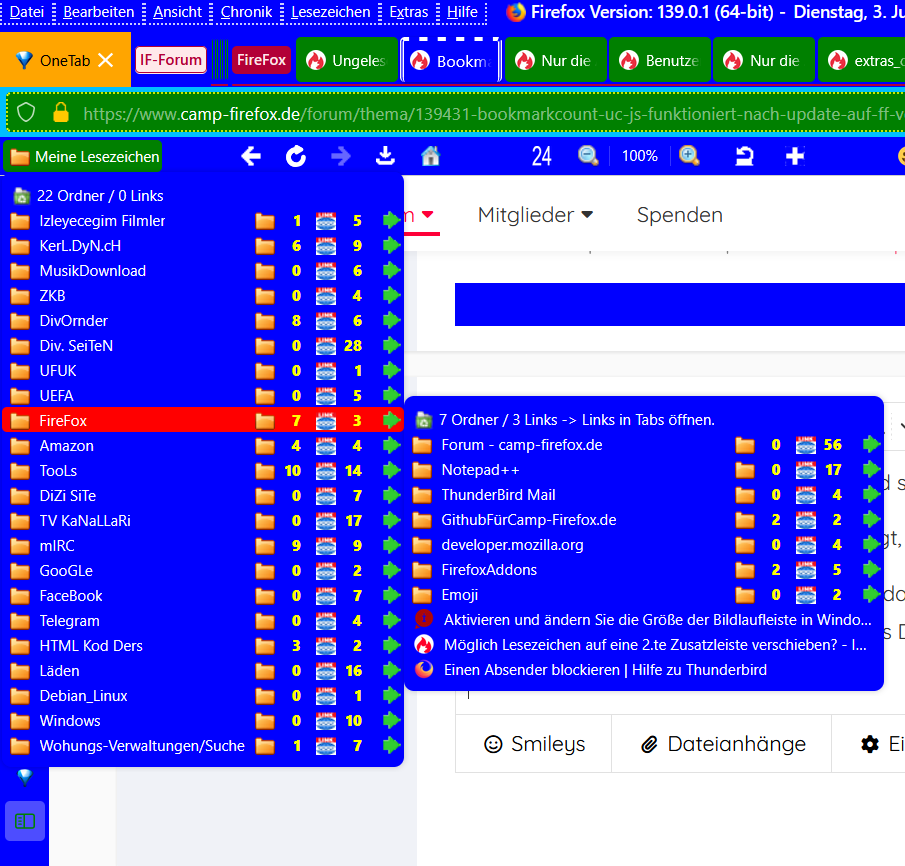This screenshot has height=866, width=905.
Task: Zoom out with the magnifier minus icon
Action: pyautogui.click(x=588, y=156)
